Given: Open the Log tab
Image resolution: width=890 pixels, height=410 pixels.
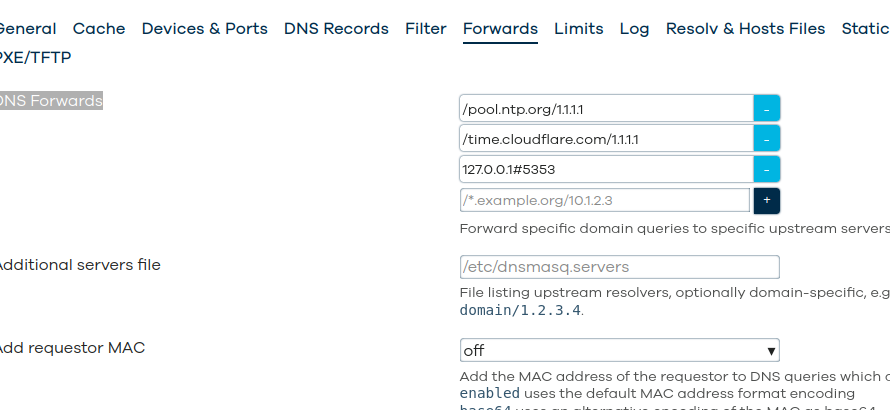Looking at the screenshot, I should (x=634, y=28).
